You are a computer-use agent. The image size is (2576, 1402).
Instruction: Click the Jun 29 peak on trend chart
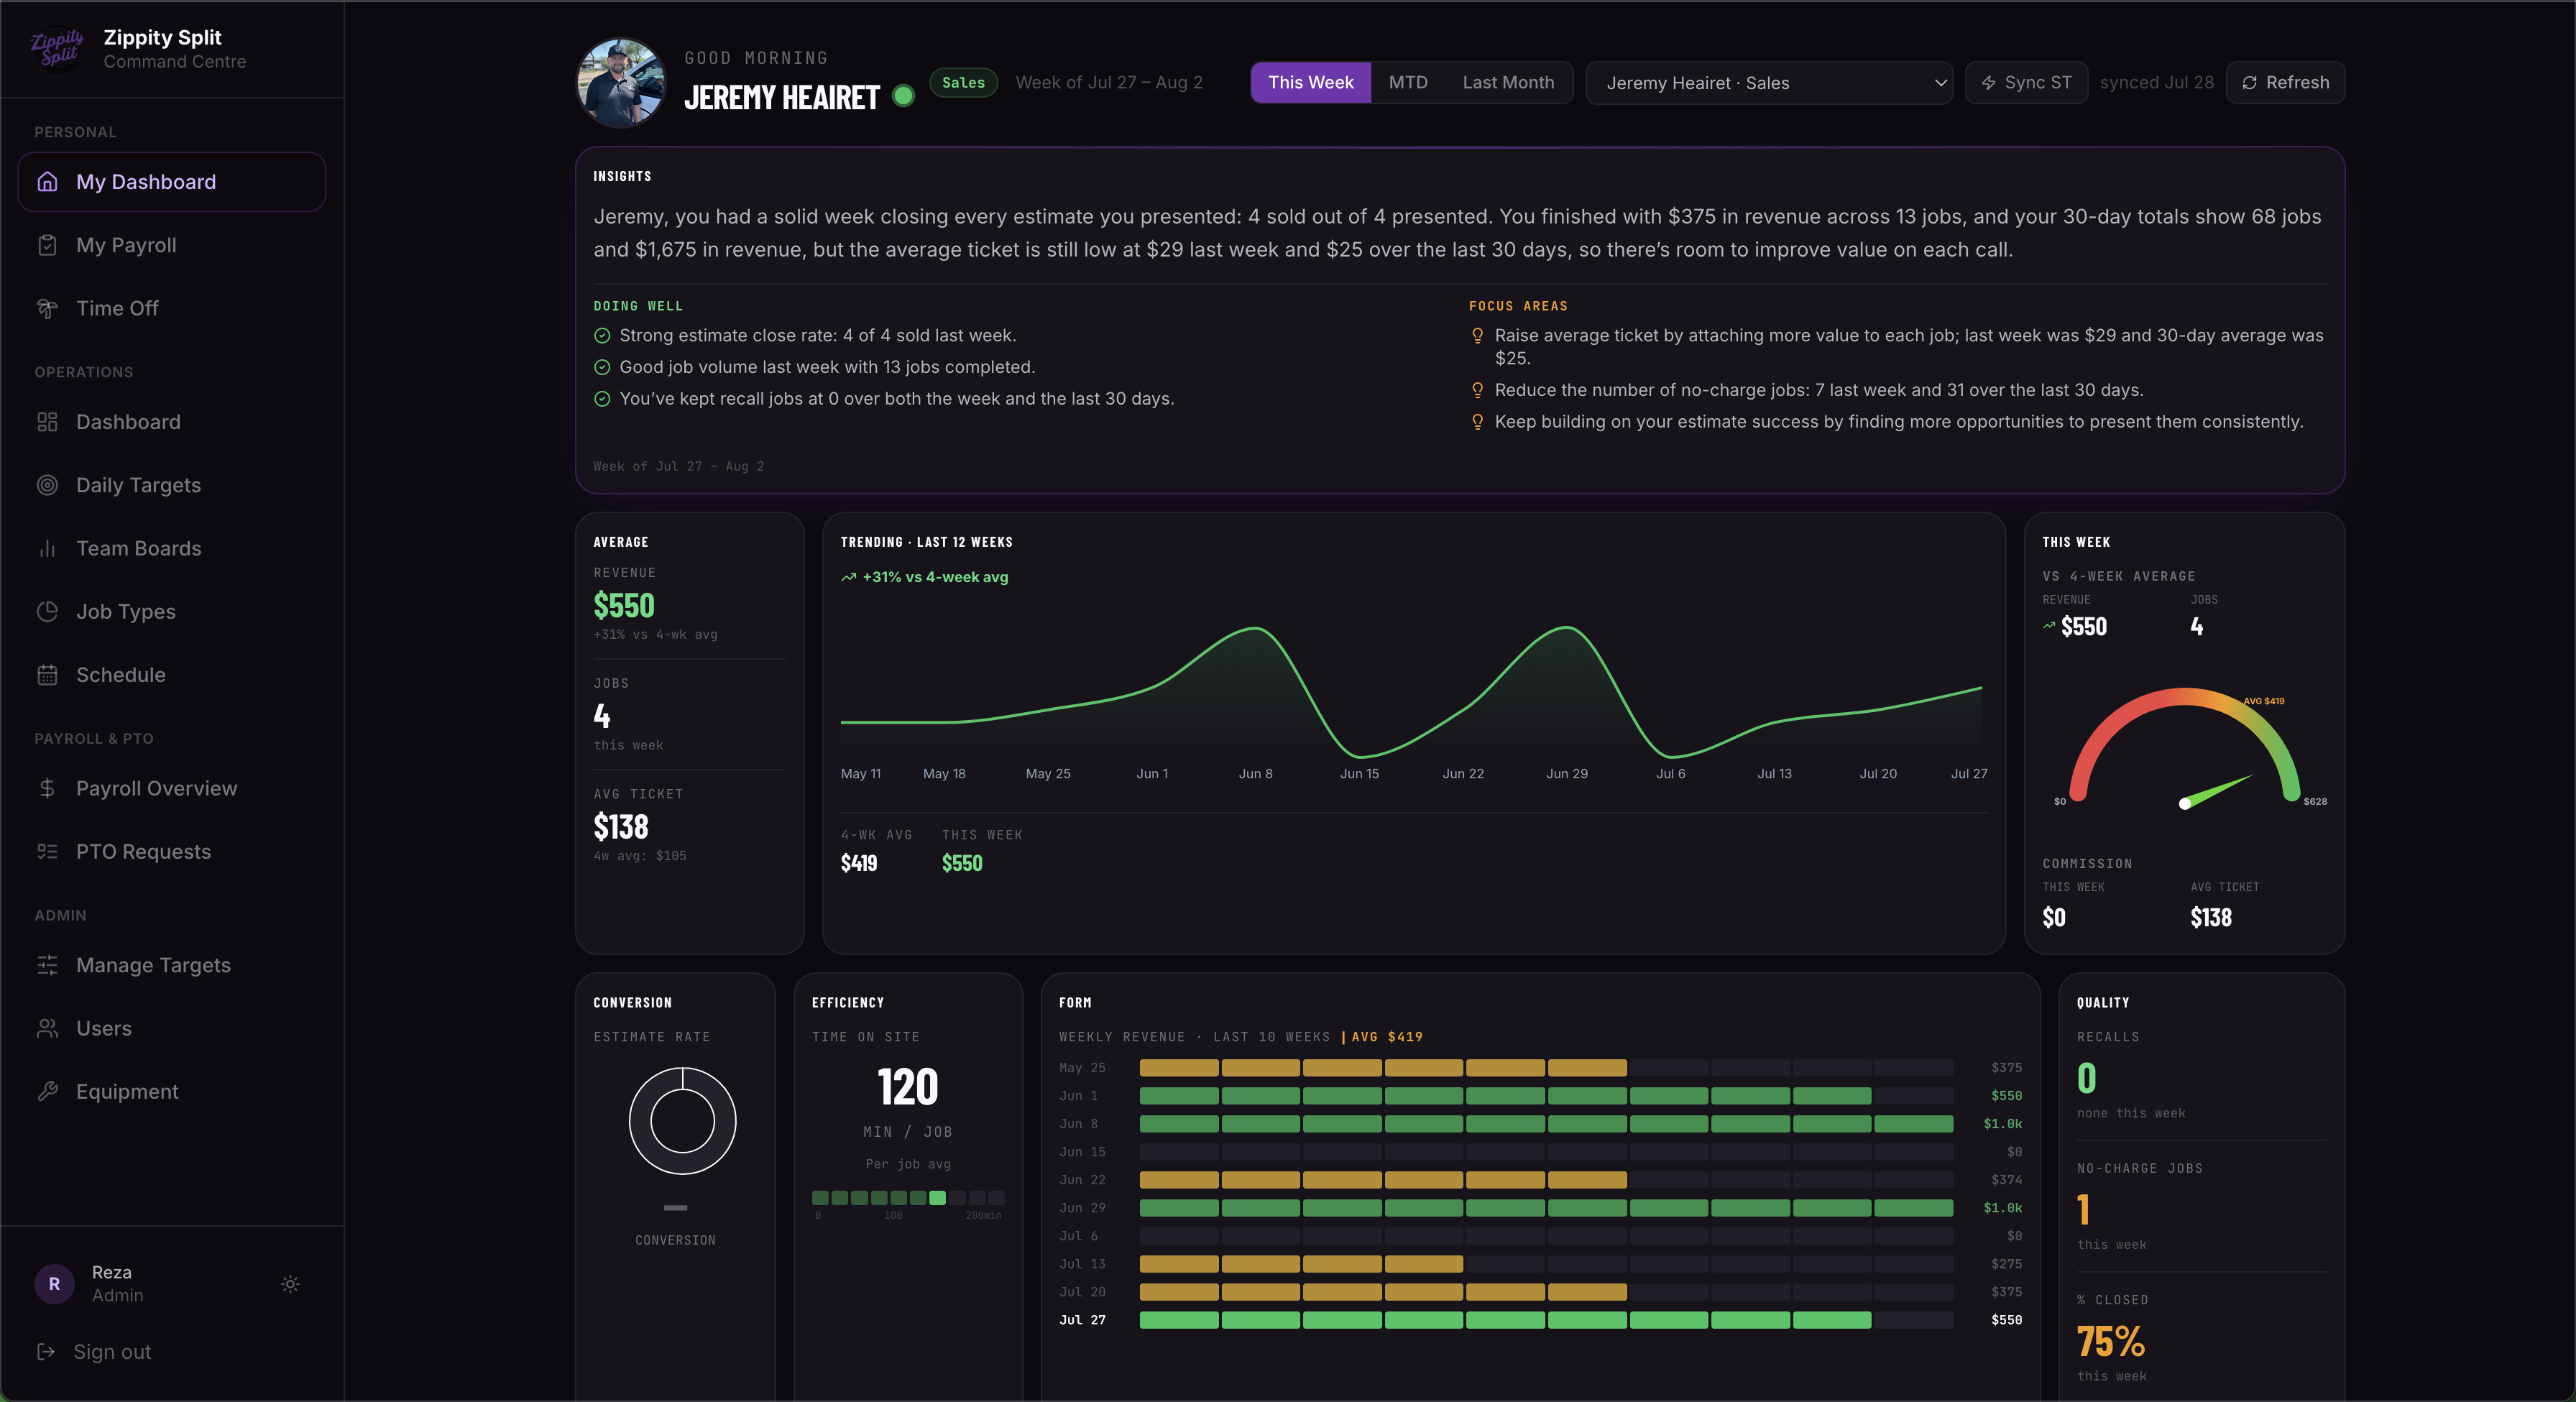tap(1566, 629)
